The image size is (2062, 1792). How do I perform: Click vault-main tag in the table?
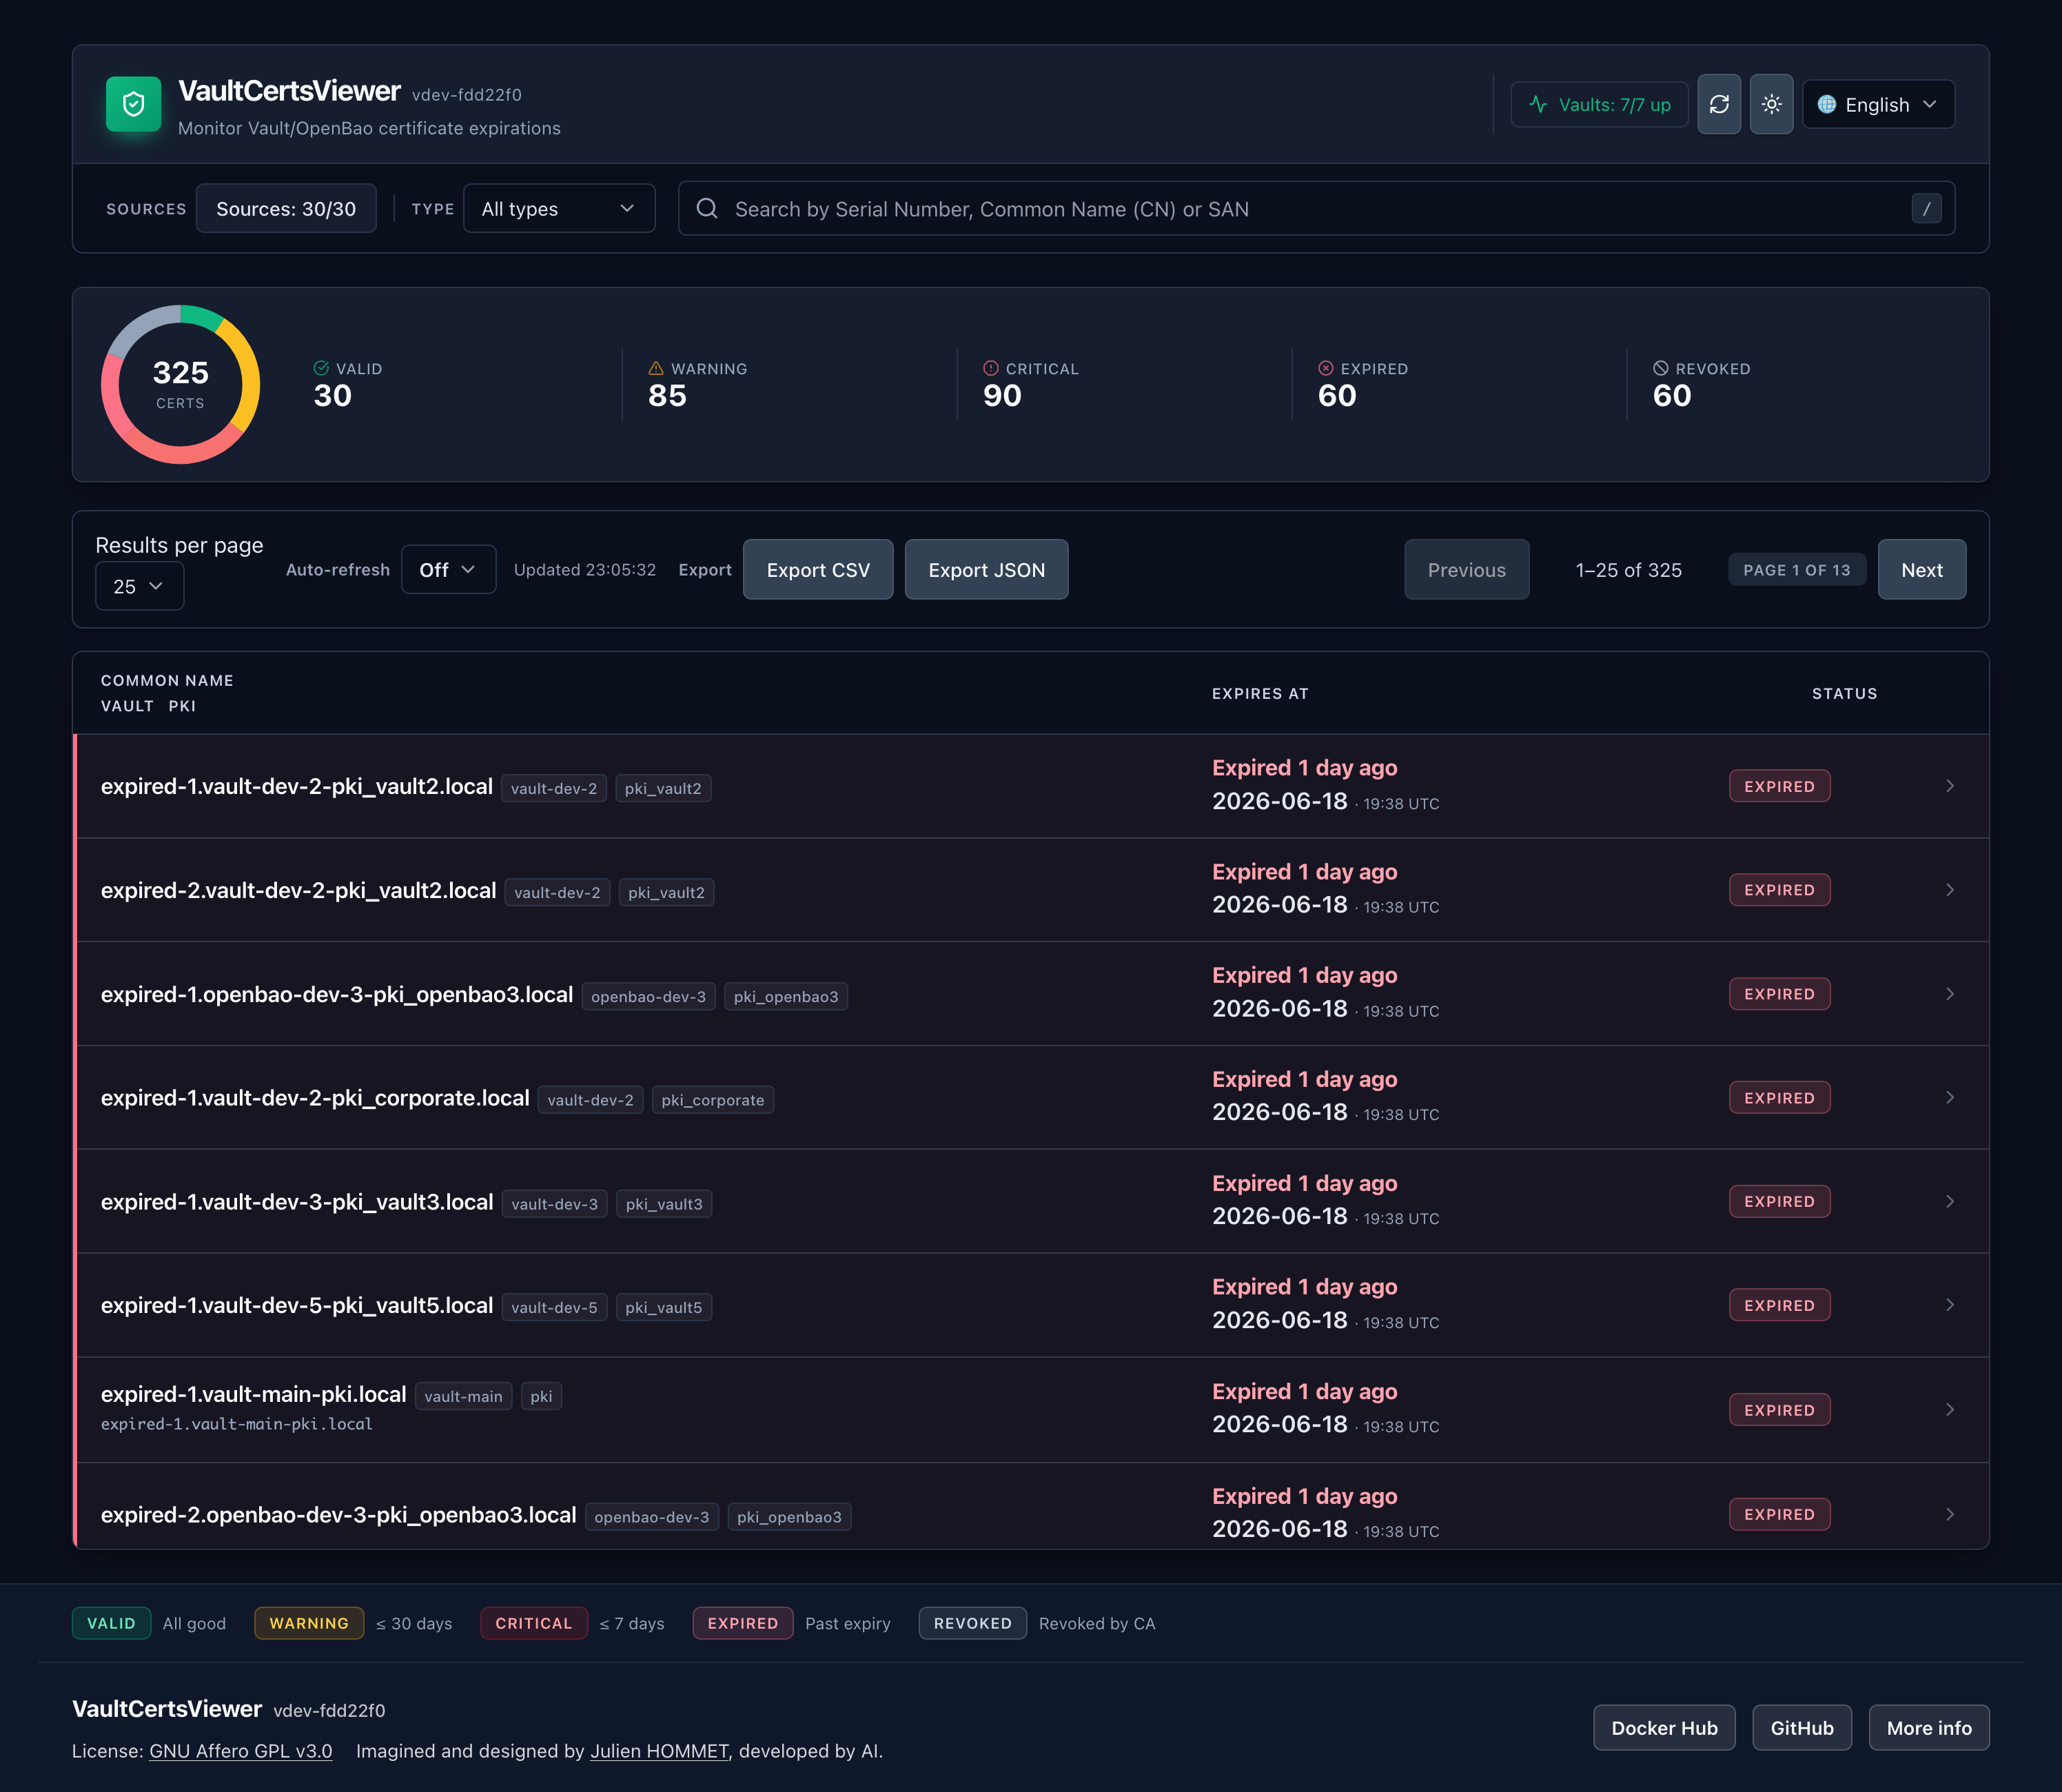tap(463, 1396)
